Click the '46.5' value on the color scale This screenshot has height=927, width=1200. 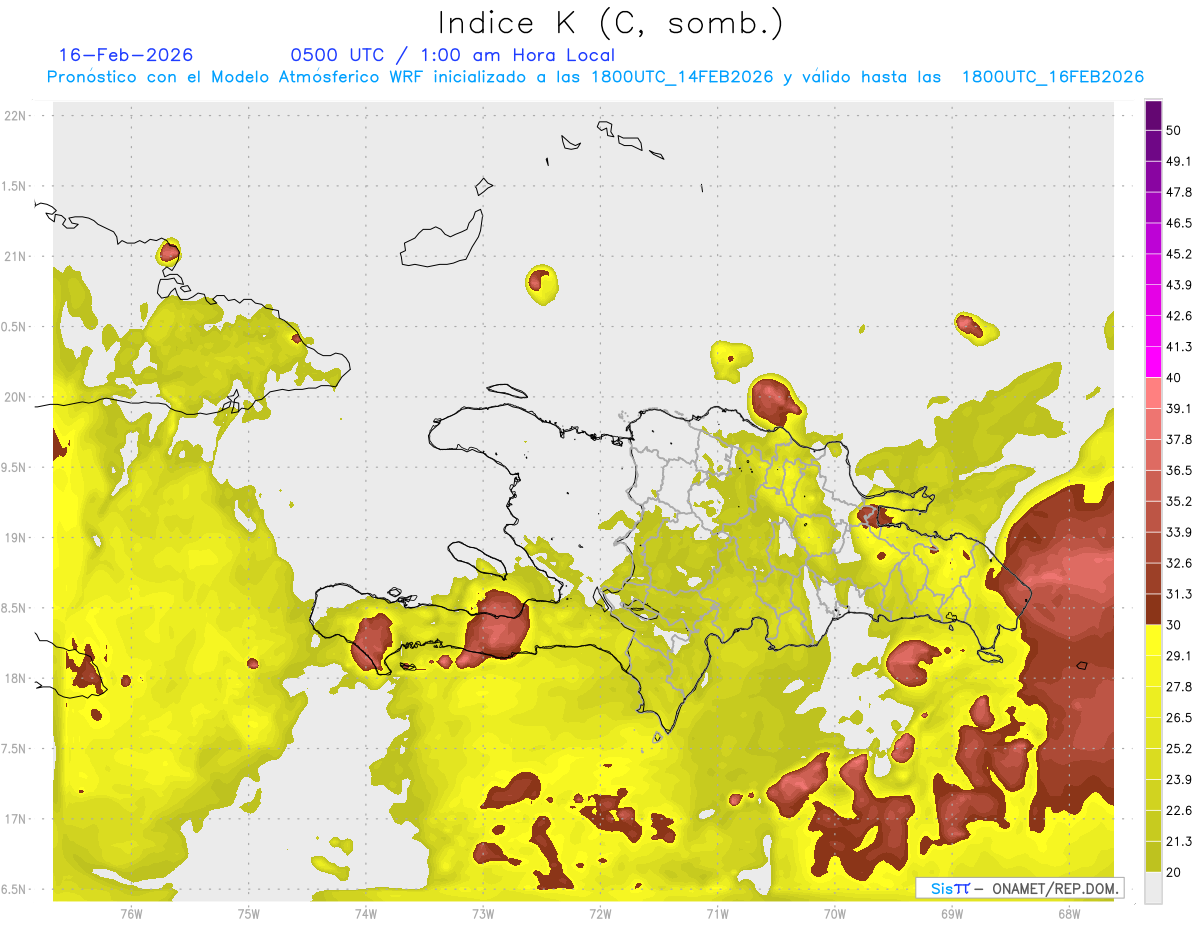click(x=1179, y=223)
